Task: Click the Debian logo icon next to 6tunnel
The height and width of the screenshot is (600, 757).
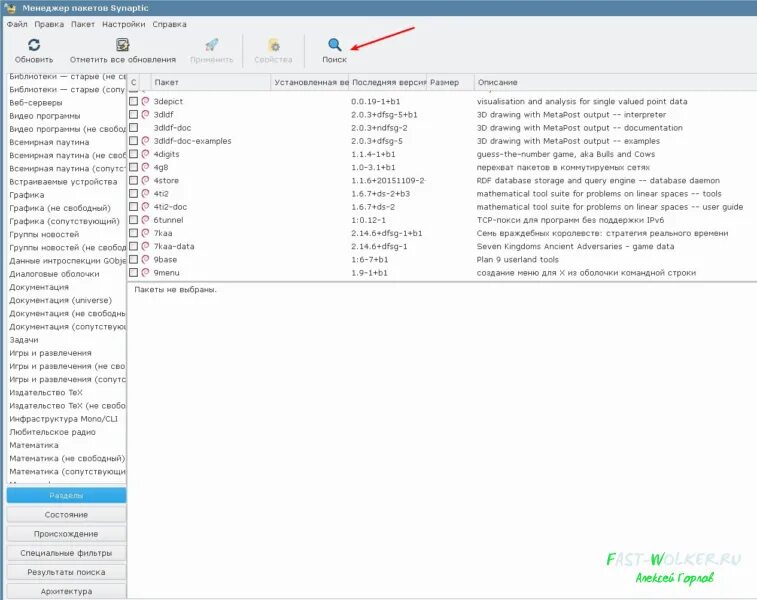Action: [145, 220]
